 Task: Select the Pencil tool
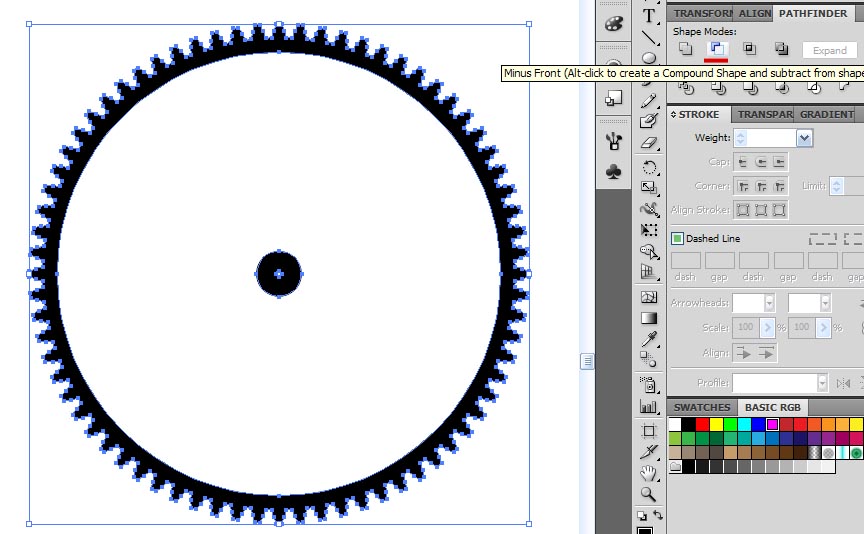pos(649,100)
